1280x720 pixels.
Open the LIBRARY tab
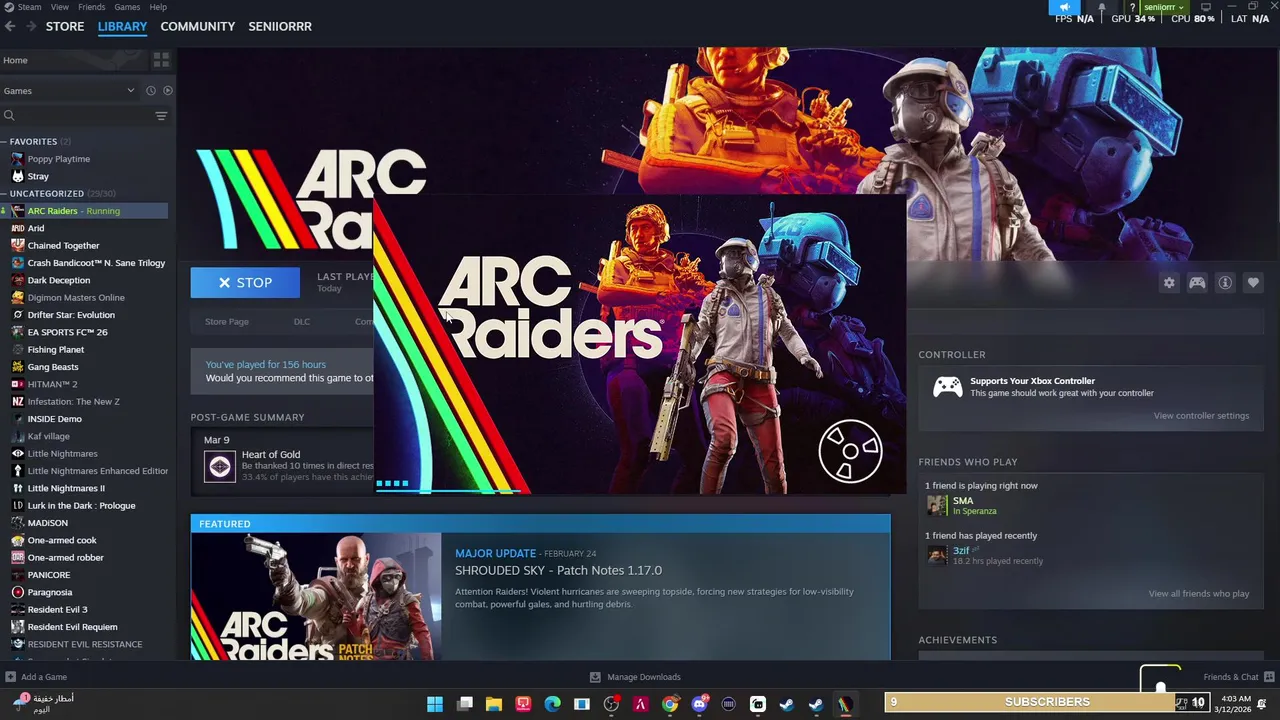[x=122, y=26]
